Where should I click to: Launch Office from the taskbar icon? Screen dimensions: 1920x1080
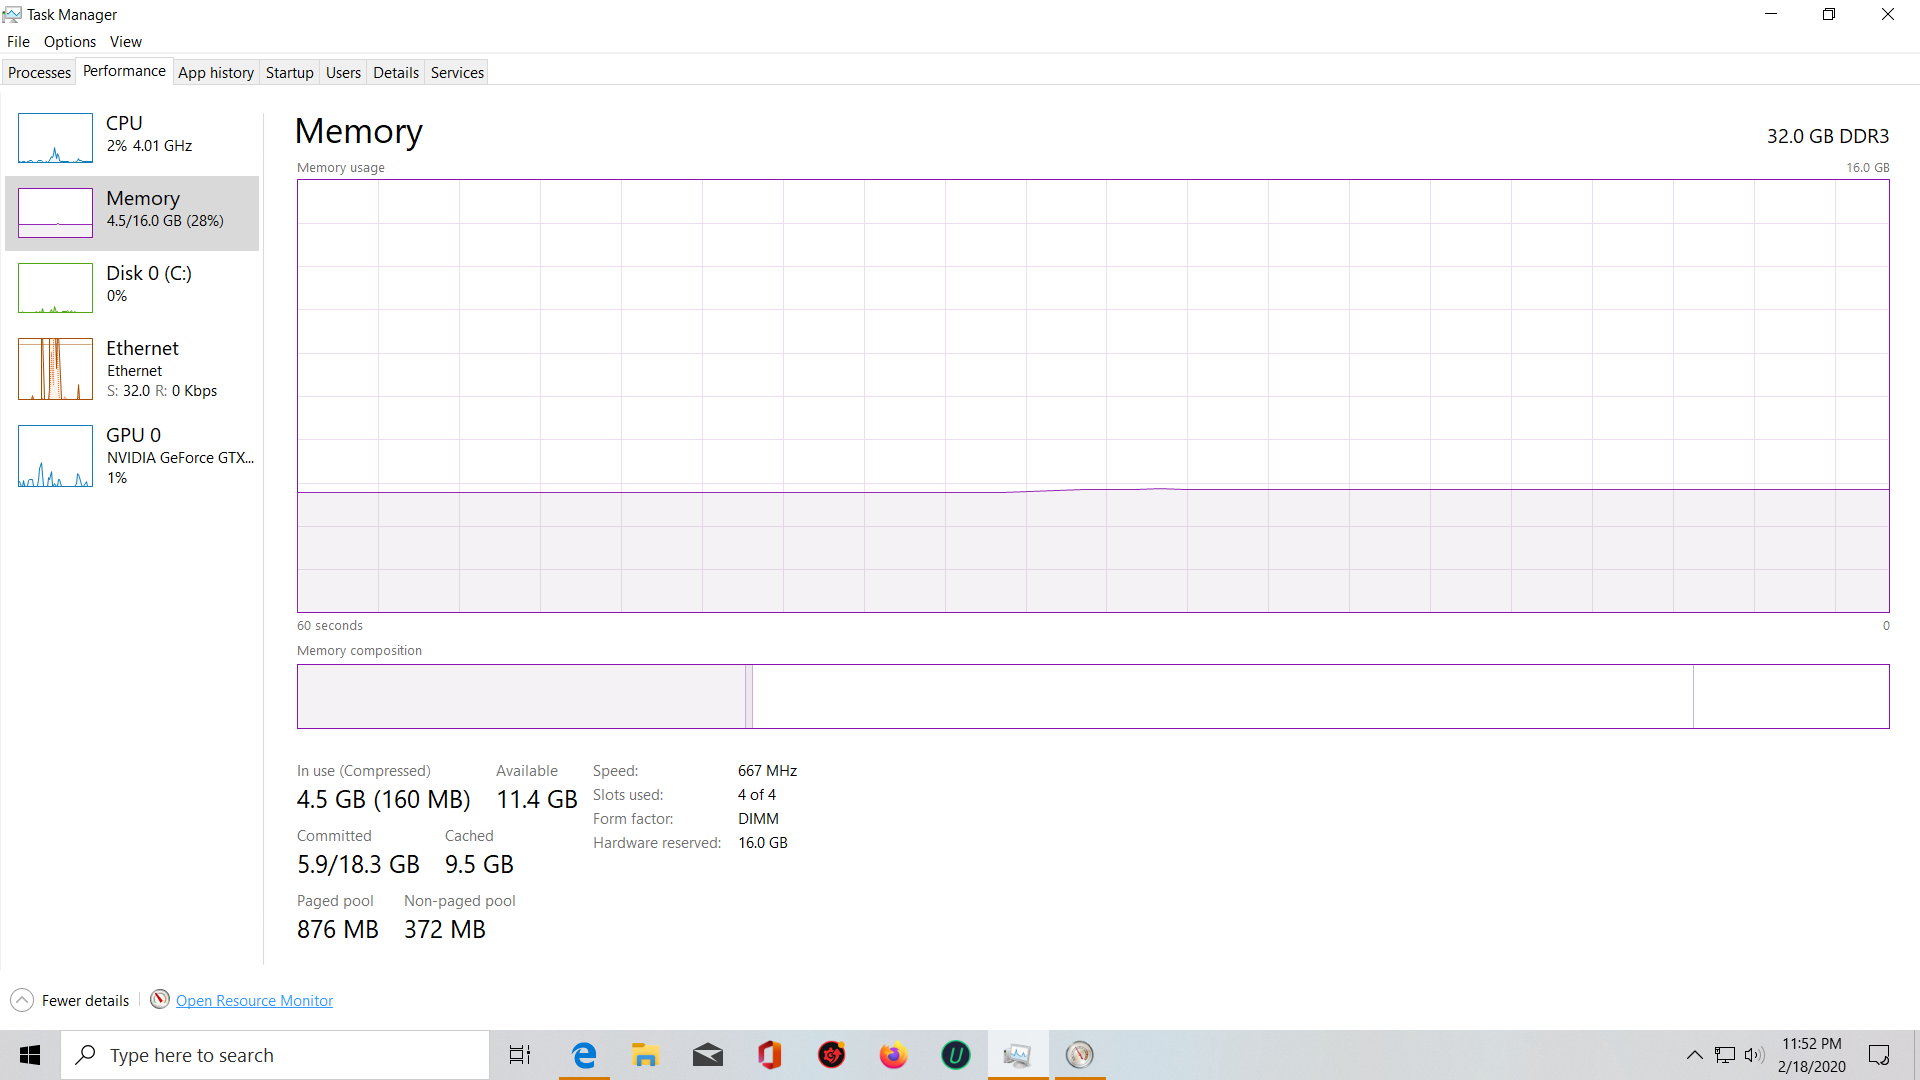(769, 1055)
